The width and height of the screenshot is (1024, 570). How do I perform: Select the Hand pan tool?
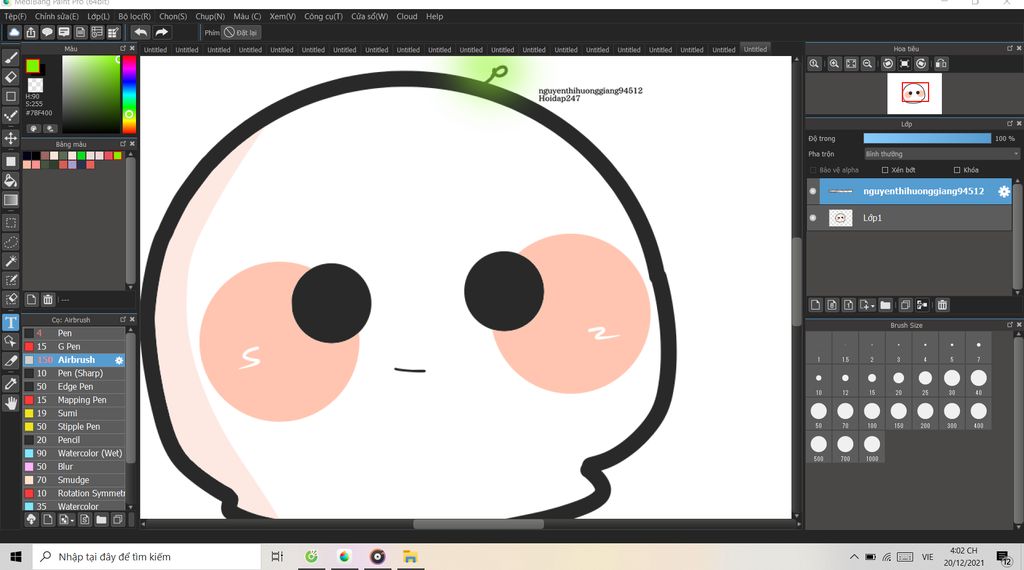pyautogui.click(x=11, y=404)
